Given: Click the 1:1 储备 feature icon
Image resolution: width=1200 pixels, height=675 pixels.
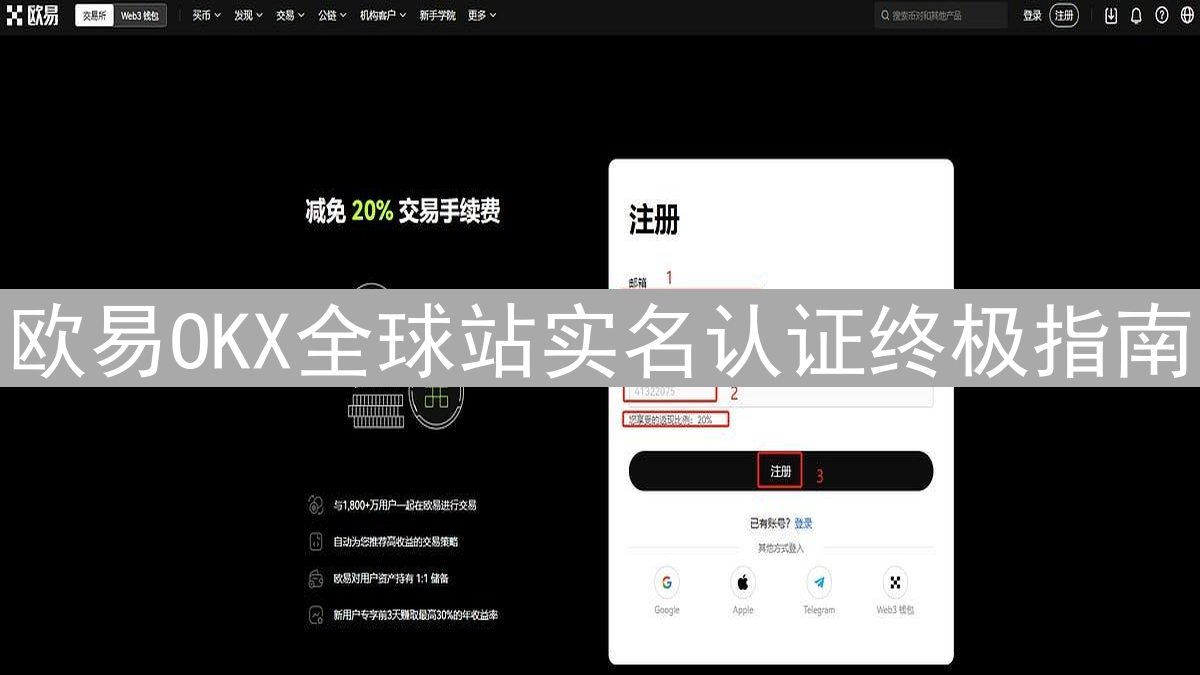Looking at the screenshot, I should [316, 578].
